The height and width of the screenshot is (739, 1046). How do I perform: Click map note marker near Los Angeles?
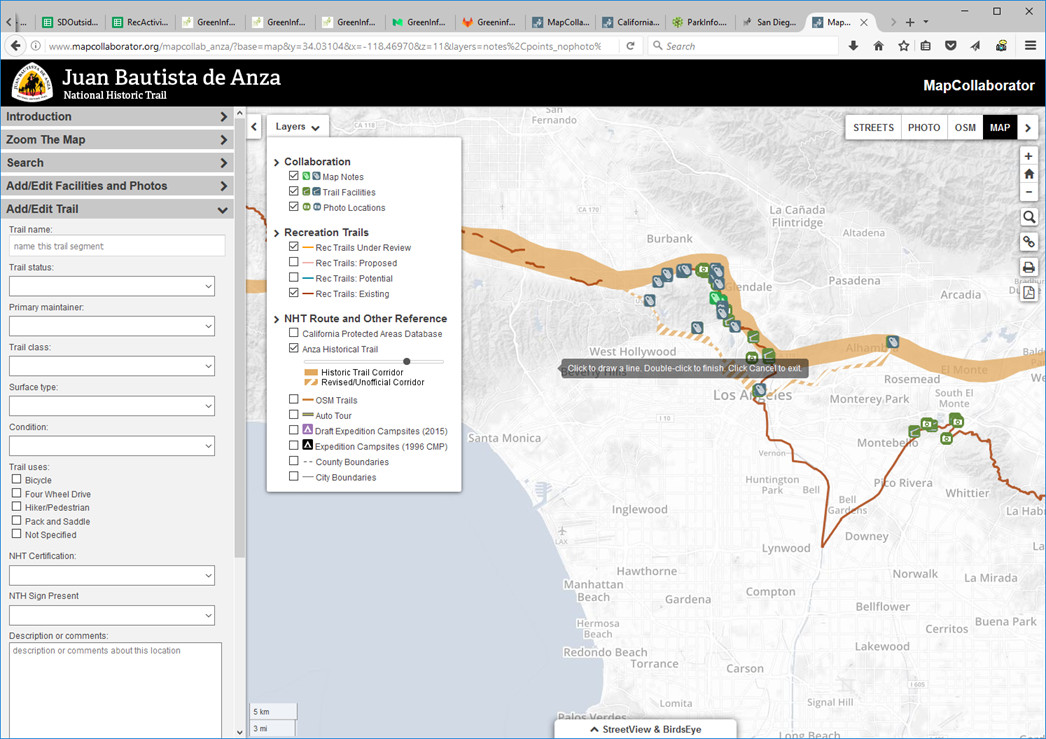[759, 390]
